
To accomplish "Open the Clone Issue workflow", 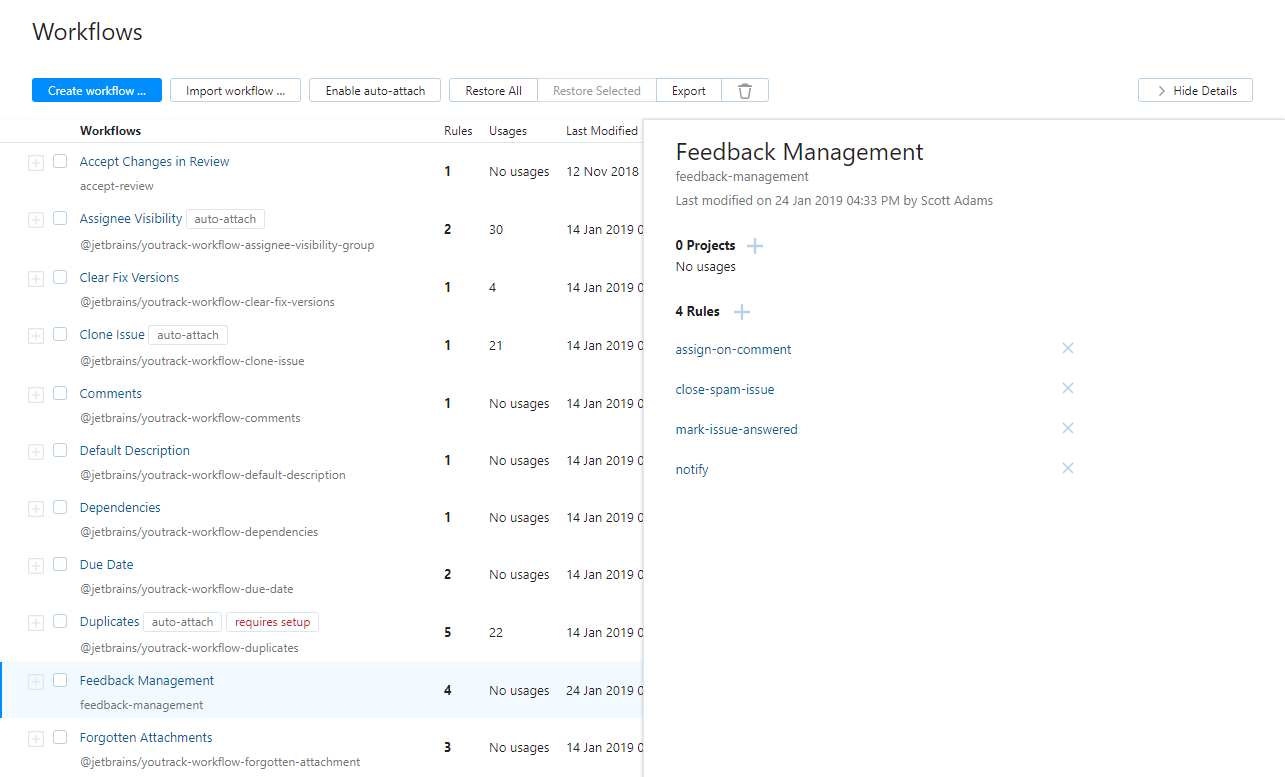I will [111, 334].
